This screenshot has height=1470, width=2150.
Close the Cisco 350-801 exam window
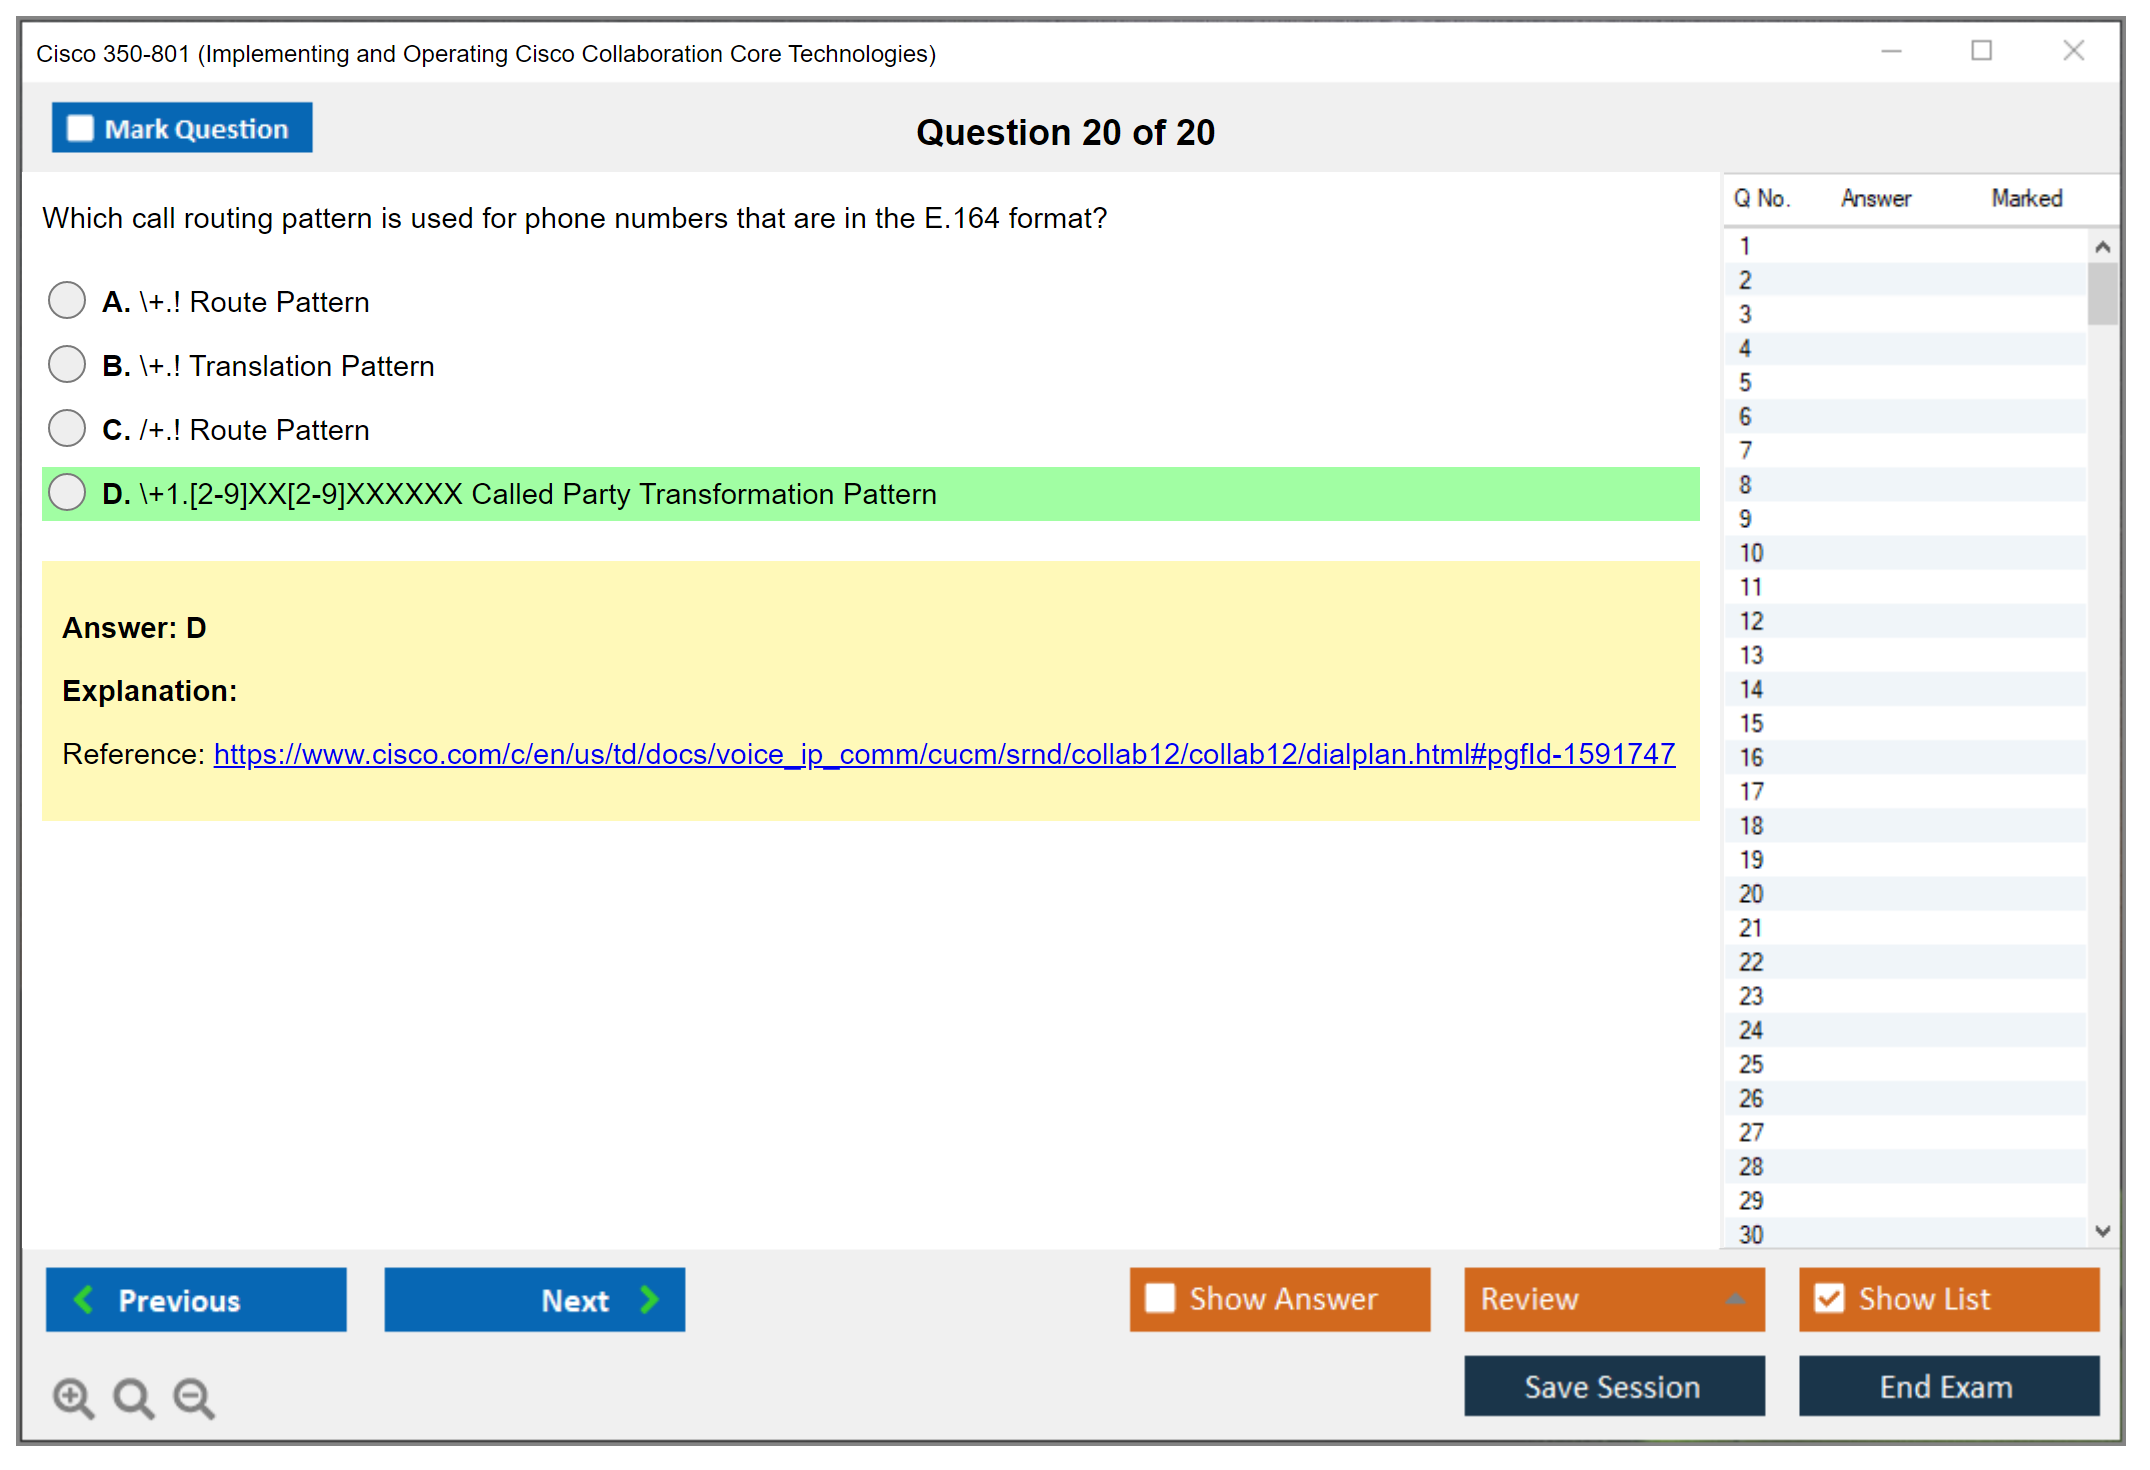tap(2073, 51)
